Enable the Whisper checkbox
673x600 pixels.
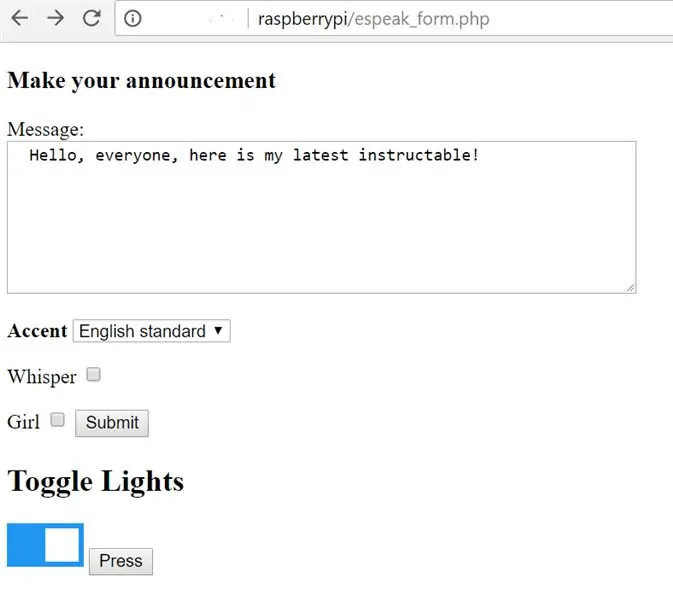[93, 374]
